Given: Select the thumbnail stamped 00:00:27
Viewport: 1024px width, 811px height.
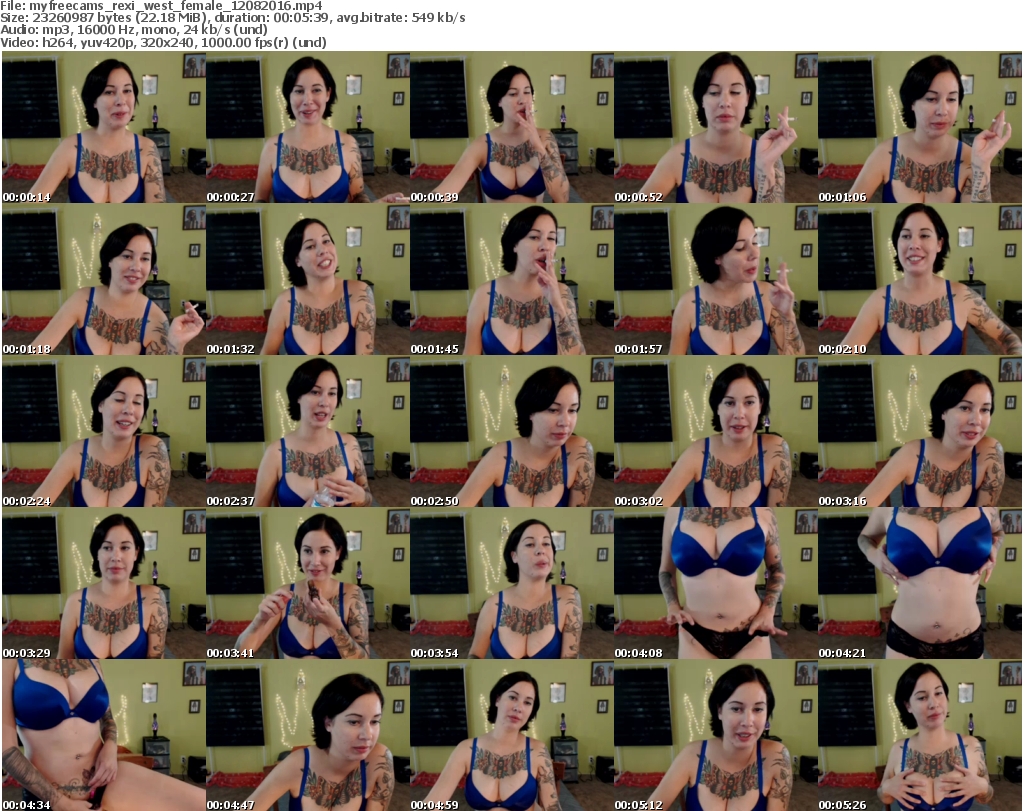Looking at the screenshot, I should coord(308,127).
